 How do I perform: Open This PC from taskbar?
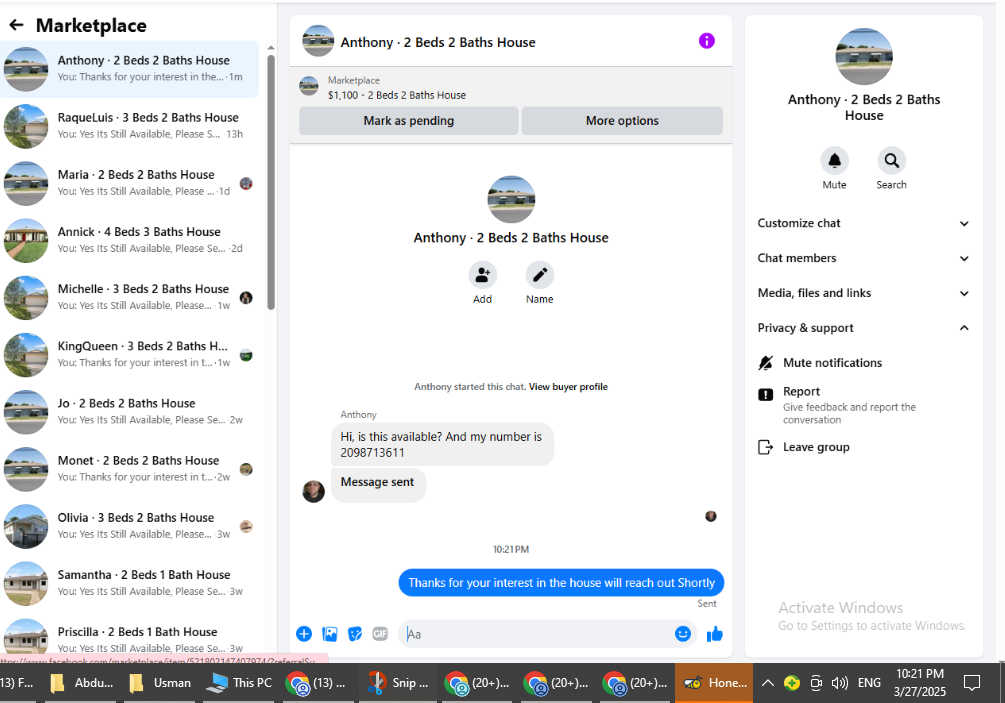click(x=240, y=683)
